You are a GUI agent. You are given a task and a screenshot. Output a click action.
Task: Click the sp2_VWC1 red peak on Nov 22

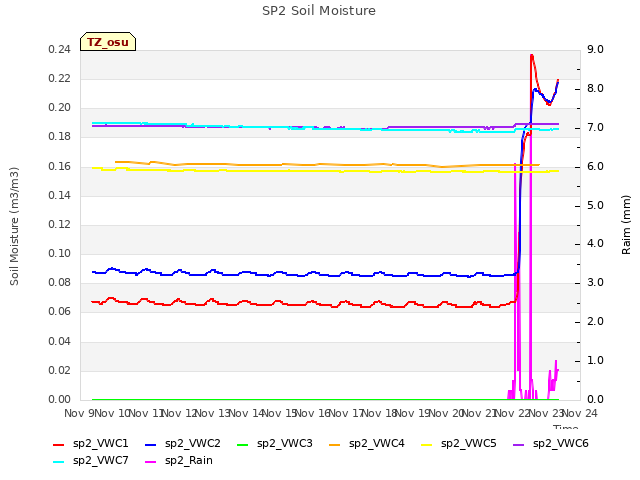[532, 56]
